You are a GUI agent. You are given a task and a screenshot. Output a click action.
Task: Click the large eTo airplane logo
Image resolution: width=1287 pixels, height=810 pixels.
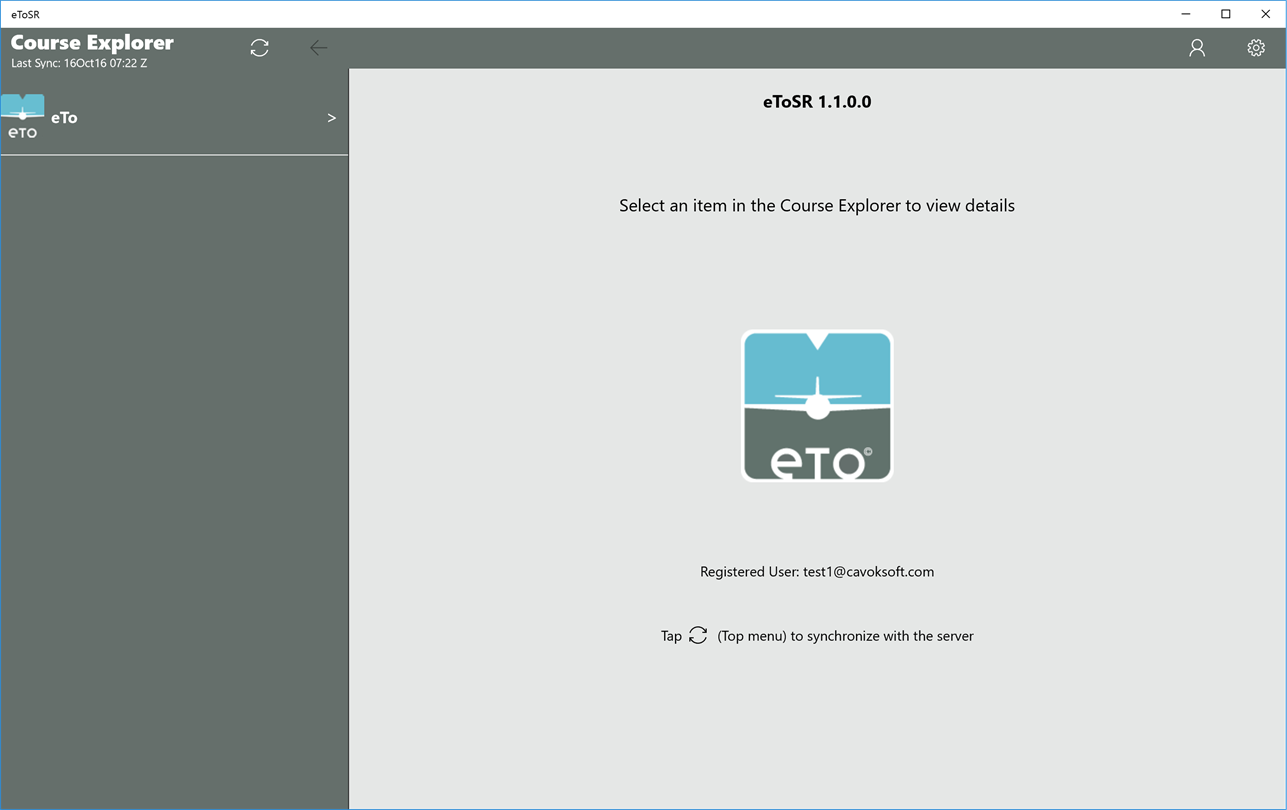pos(817,406)
